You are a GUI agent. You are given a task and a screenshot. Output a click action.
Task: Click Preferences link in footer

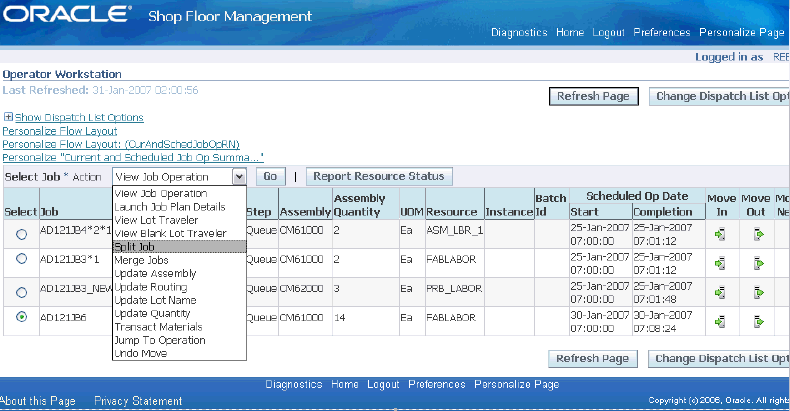pyautogui.click(x=437, y=384)
